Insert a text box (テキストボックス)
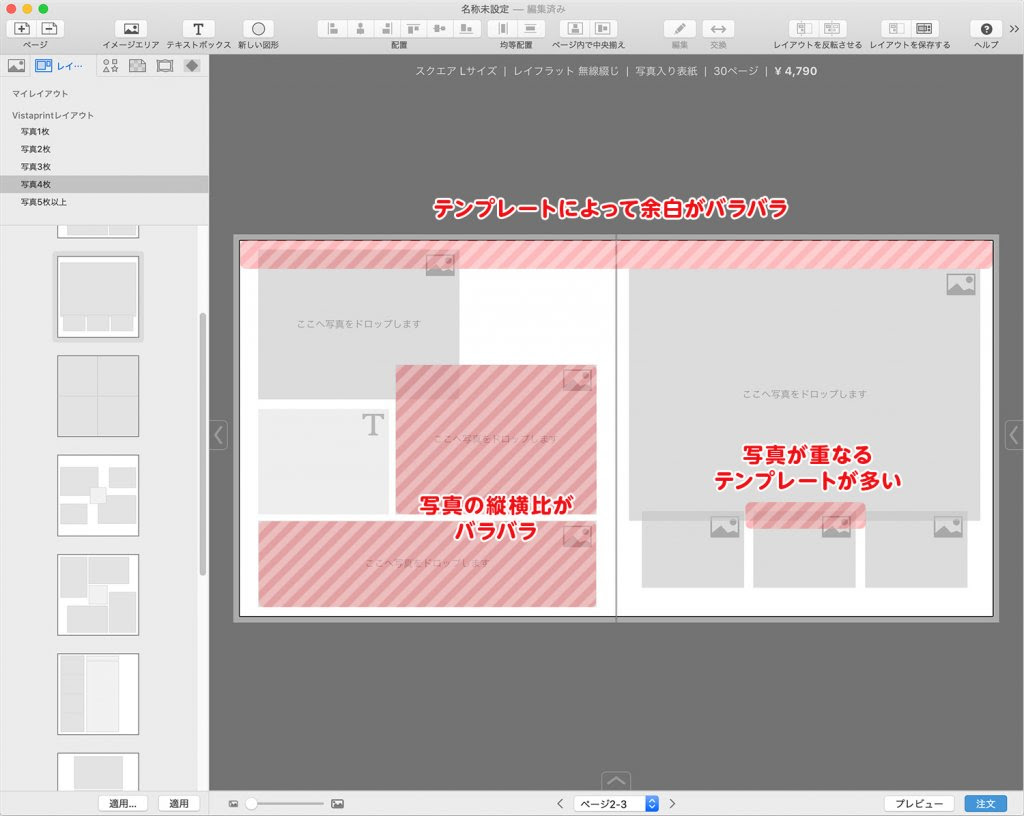This screenshot has height=816, width=1024. pos(198,29)
